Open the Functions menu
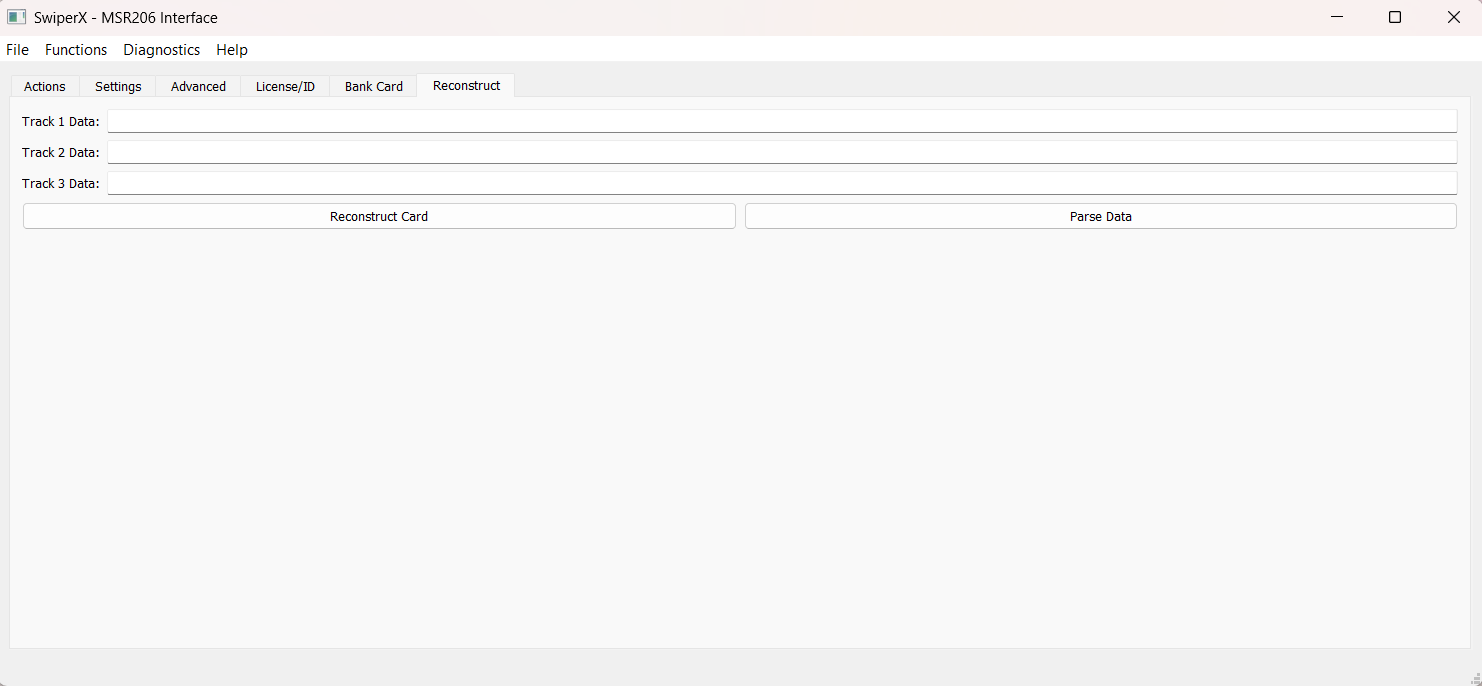1482x686 pixels. point(76,50)
